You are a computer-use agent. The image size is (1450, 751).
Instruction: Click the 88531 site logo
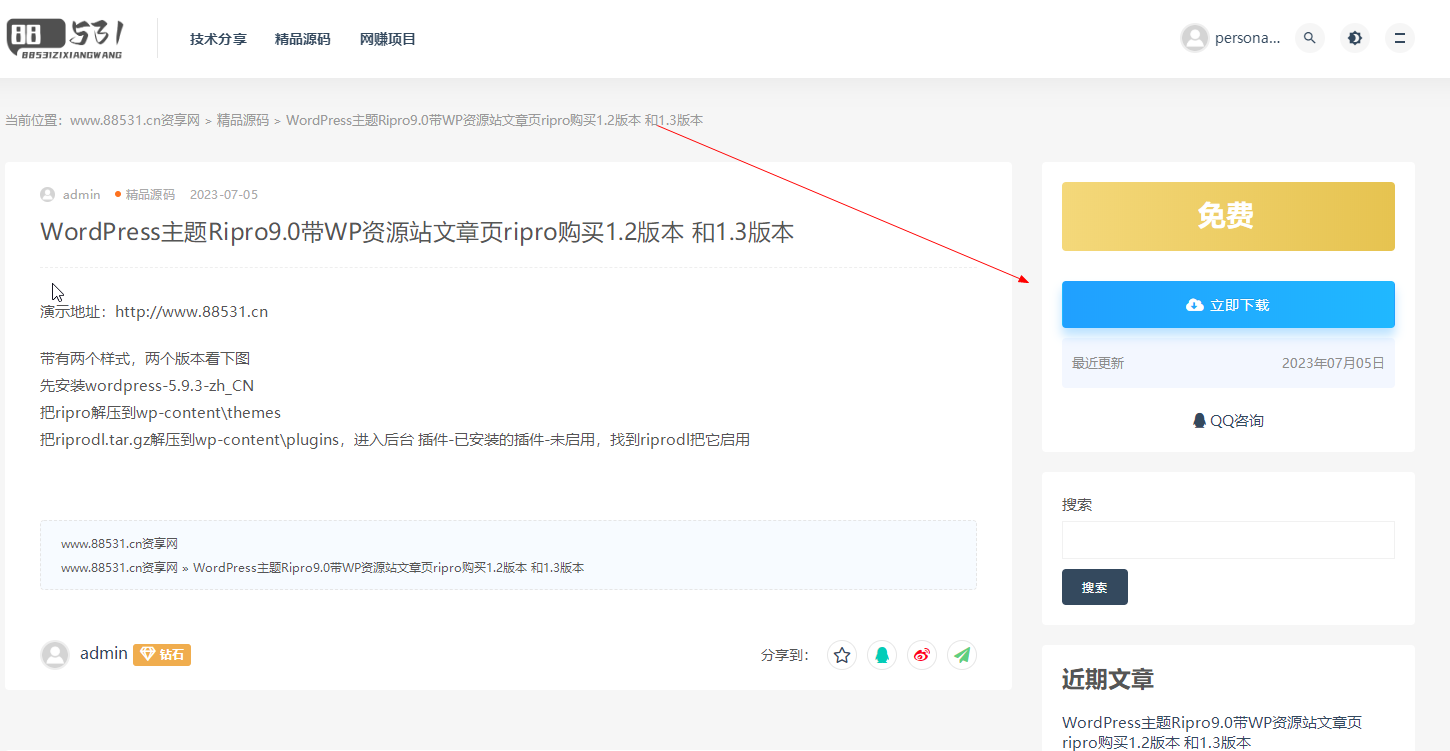pos(66,38)
